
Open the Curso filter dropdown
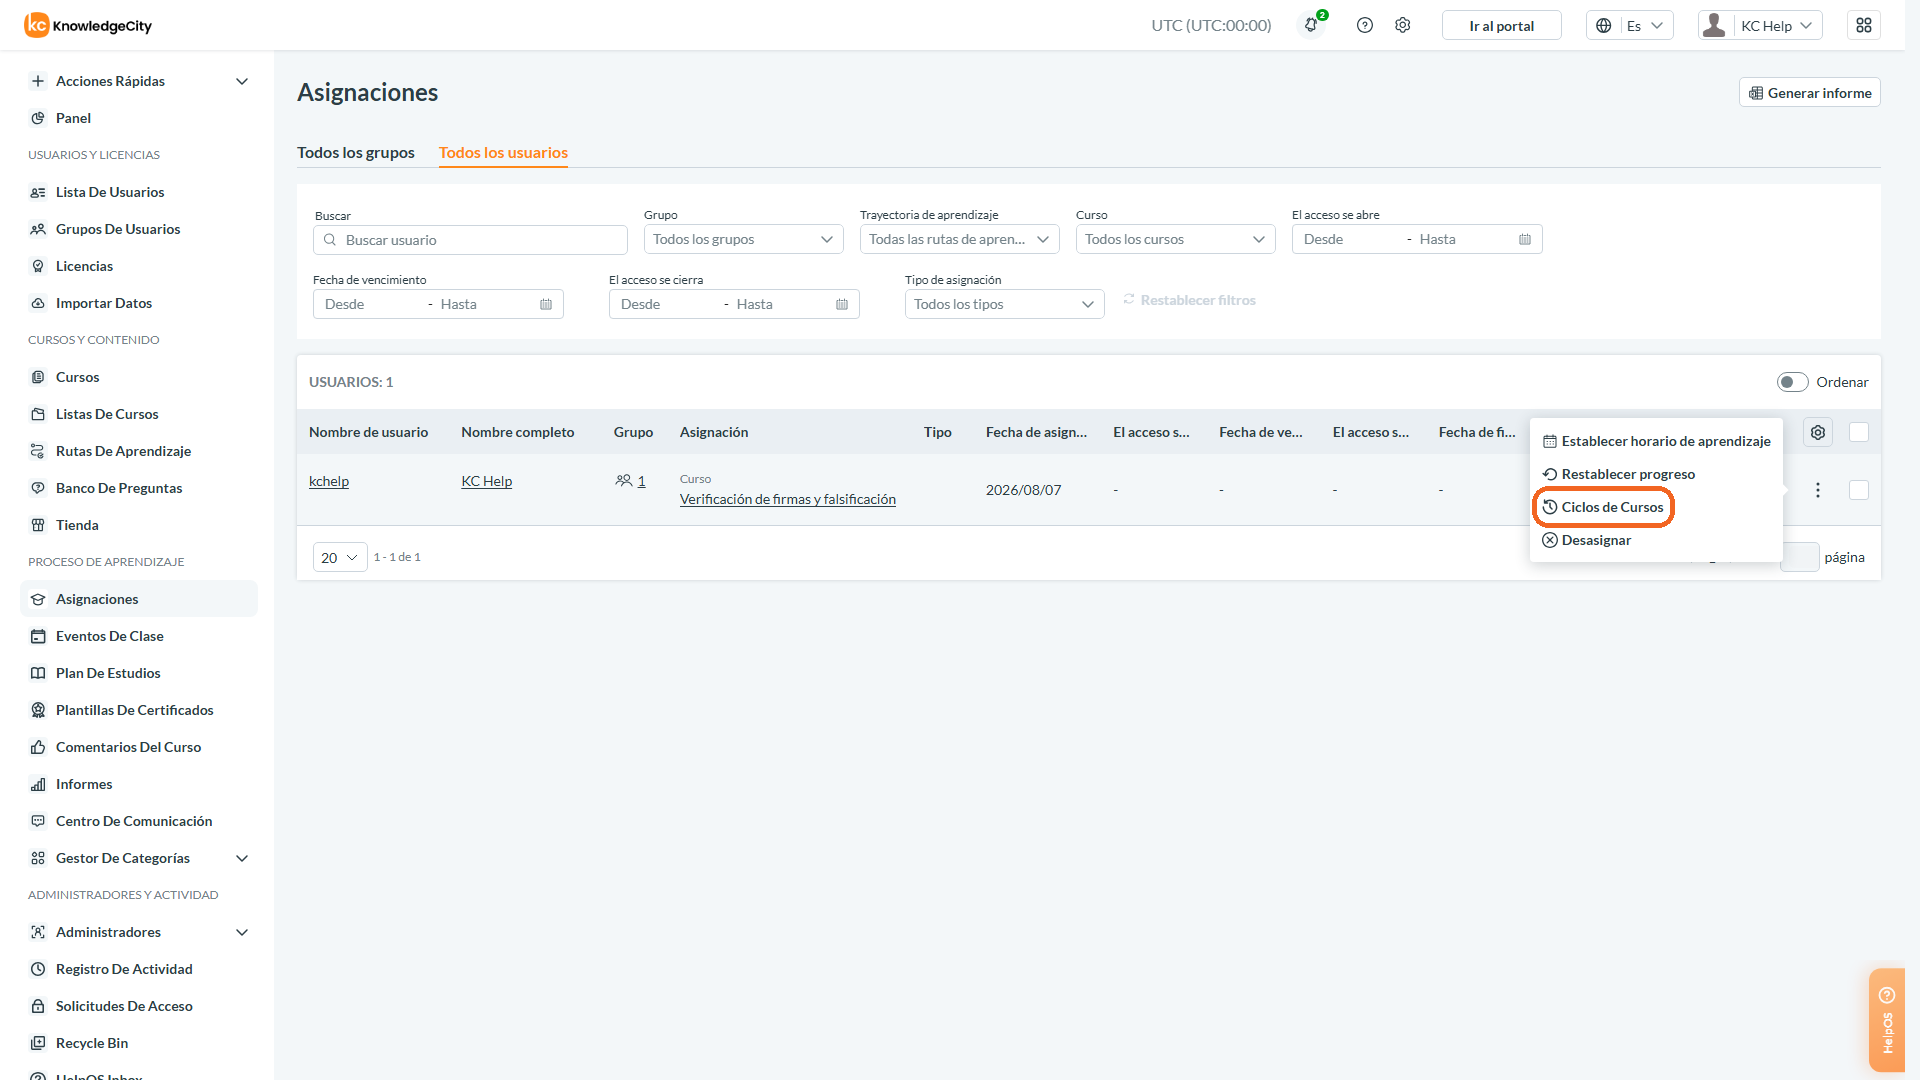point(1175,239)
